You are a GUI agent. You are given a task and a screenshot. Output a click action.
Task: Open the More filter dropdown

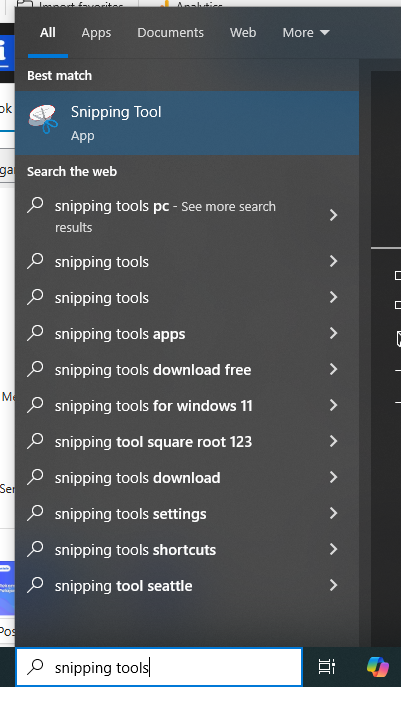(x=306, y=33)
